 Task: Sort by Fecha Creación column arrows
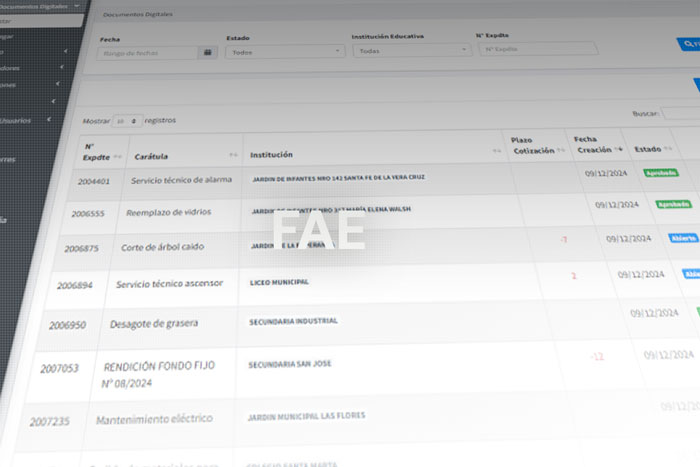click(619, 149)
